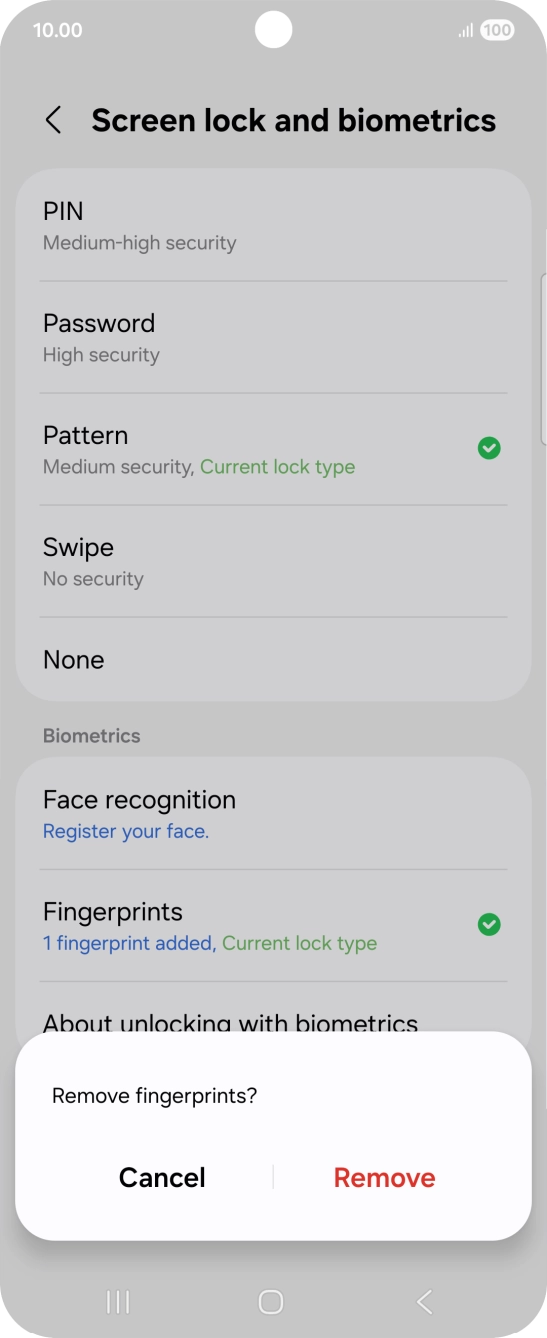Tap the navigation bar back chevron
Screen dimensions: 547x1338
[424, 1301]
